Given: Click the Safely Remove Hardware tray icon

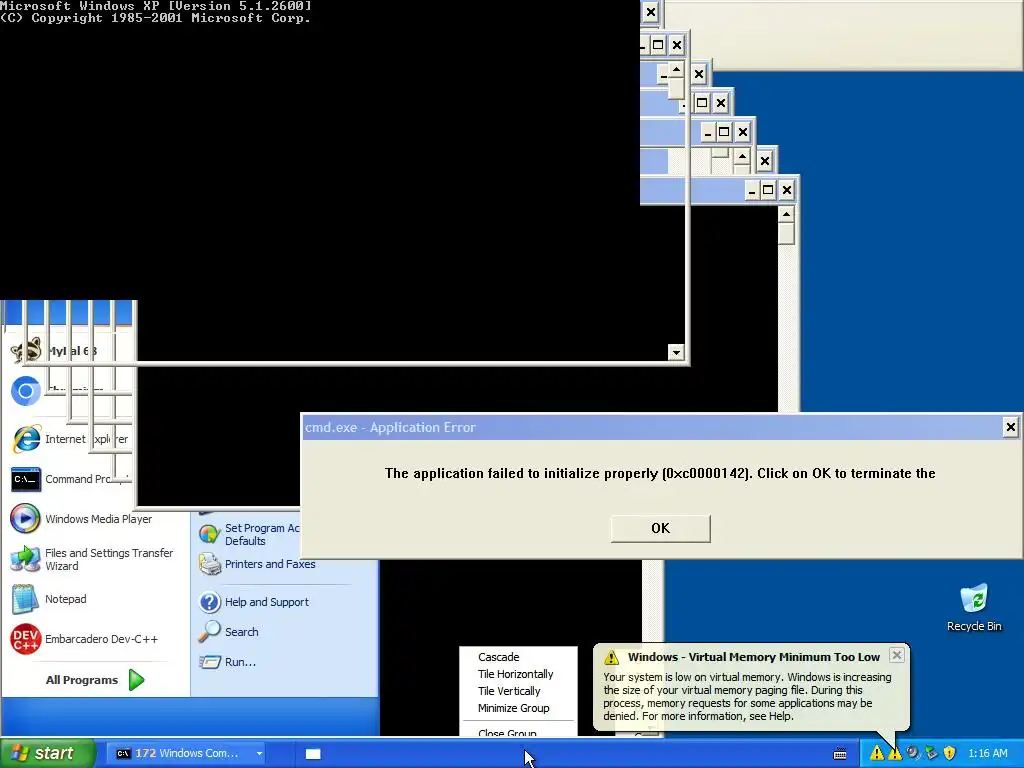Looking at the screenshot, I should (931, 753).
